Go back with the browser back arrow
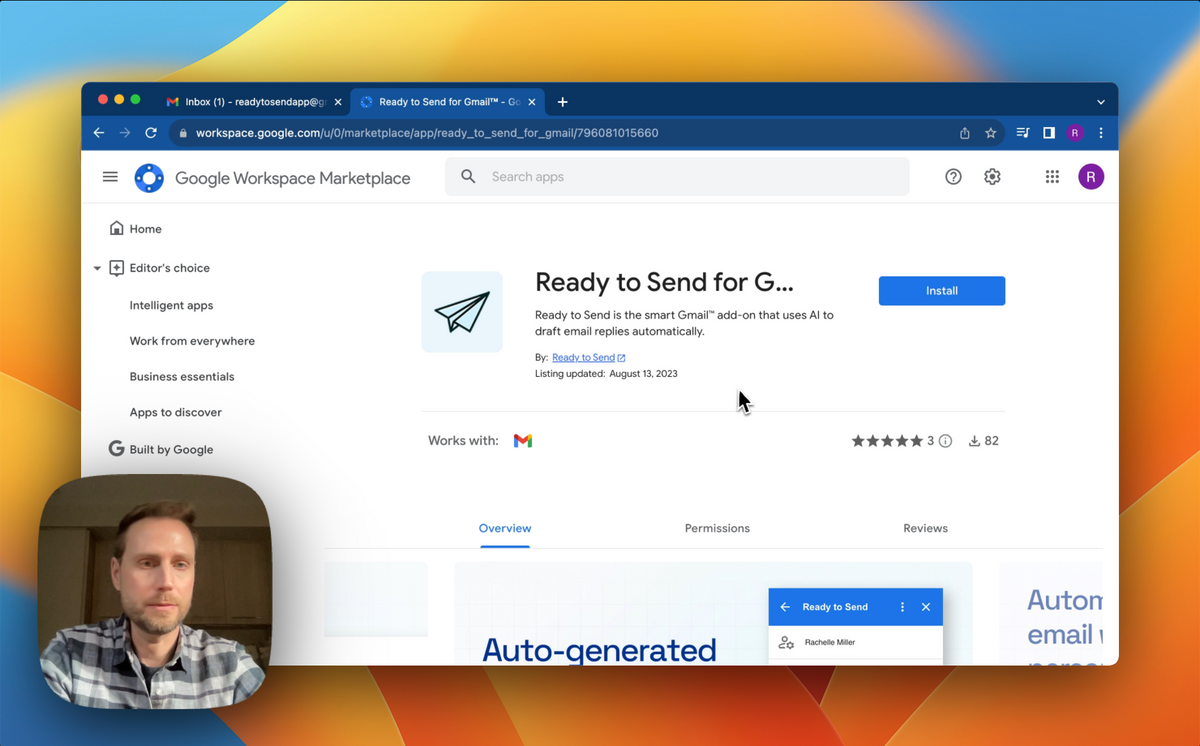 click(99, 133)
